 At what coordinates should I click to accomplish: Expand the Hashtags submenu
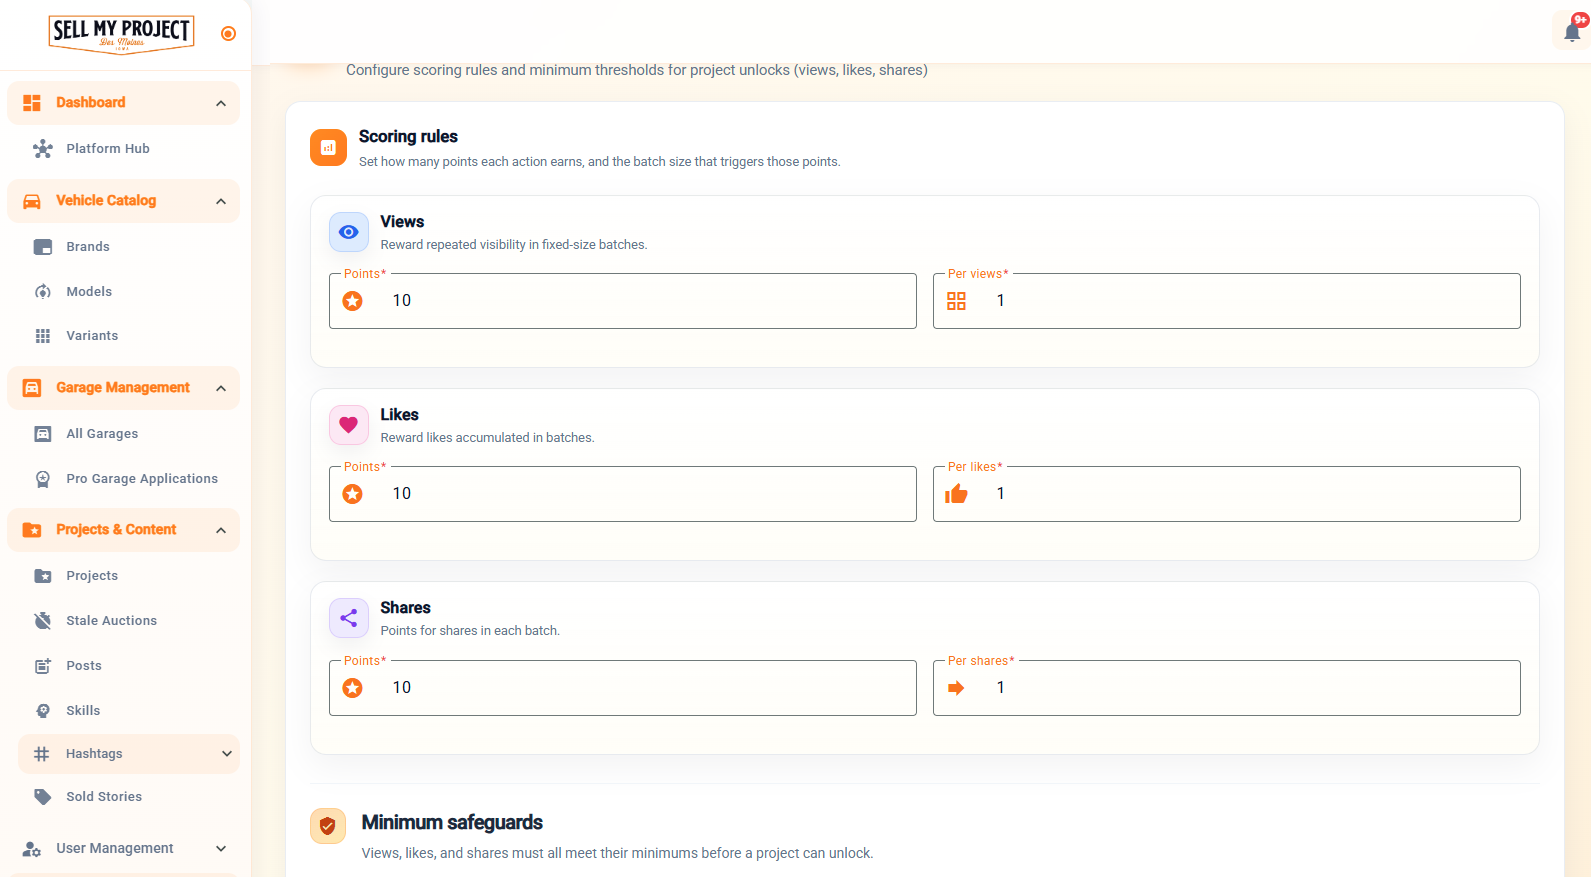(227, 754)
